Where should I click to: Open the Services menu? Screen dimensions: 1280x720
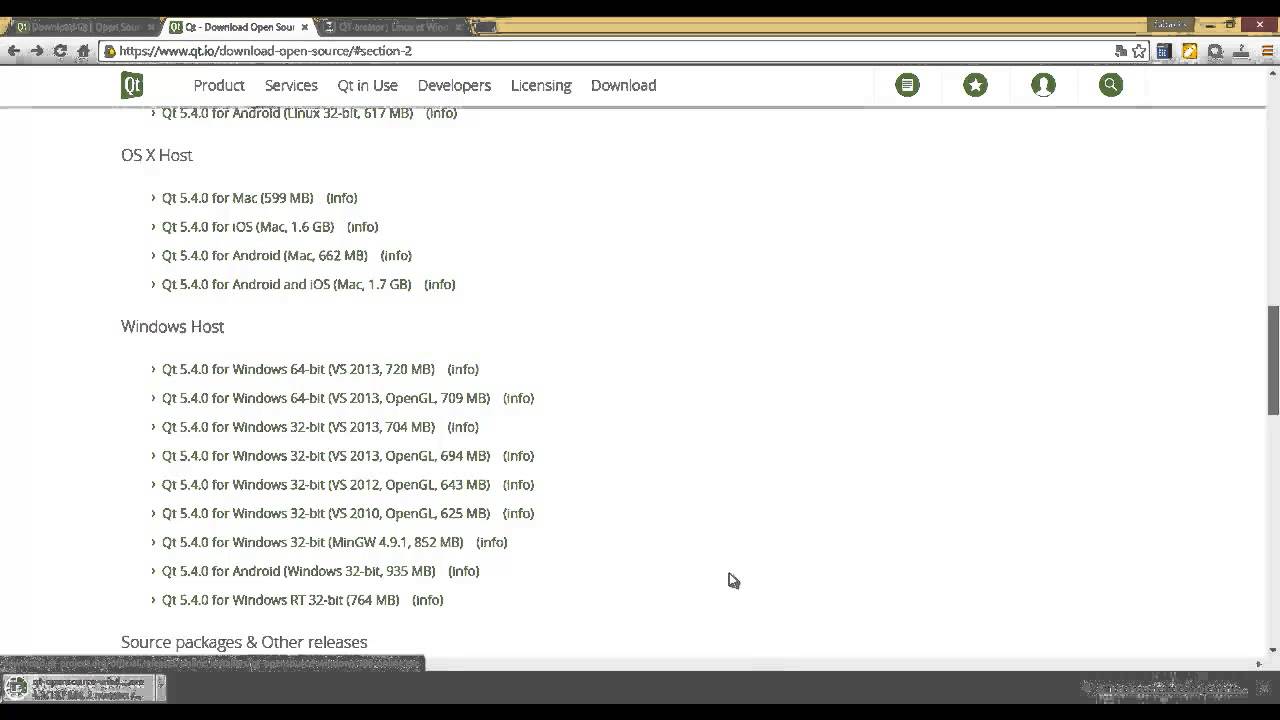coord(291,85)
